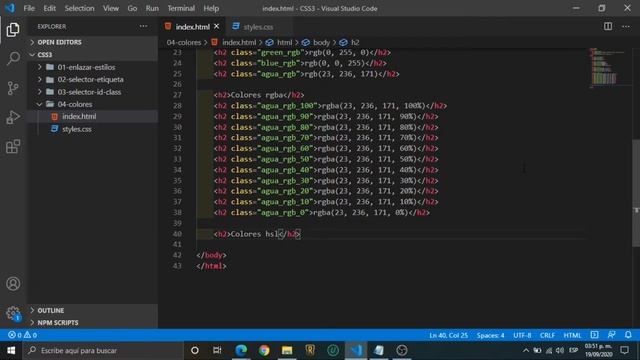Screen dimensions: 640x360
Task: Click the status bar icon right of HTML
Action: pyautogui.click(x=594, y=335)
